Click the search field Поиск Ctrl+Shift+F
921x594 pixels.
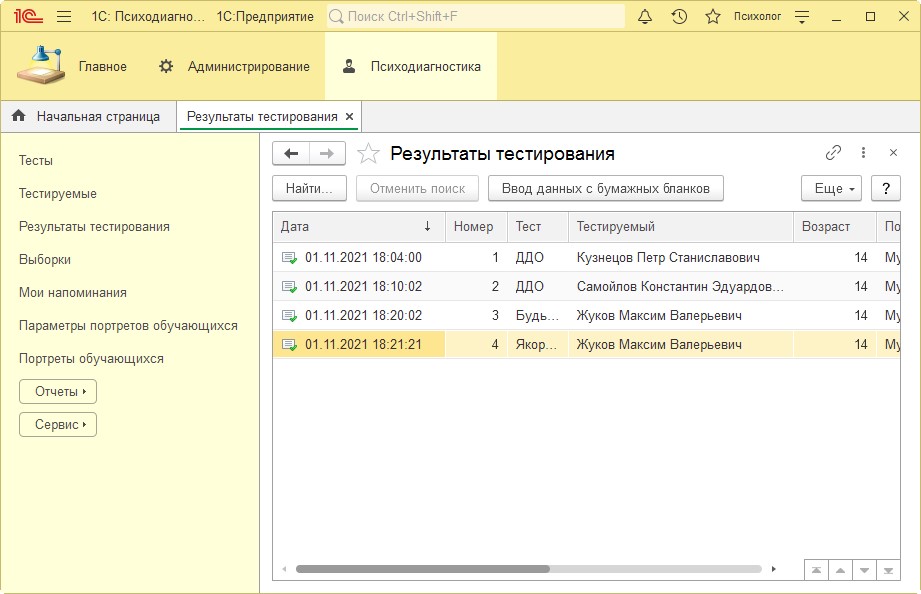(476, 17)
